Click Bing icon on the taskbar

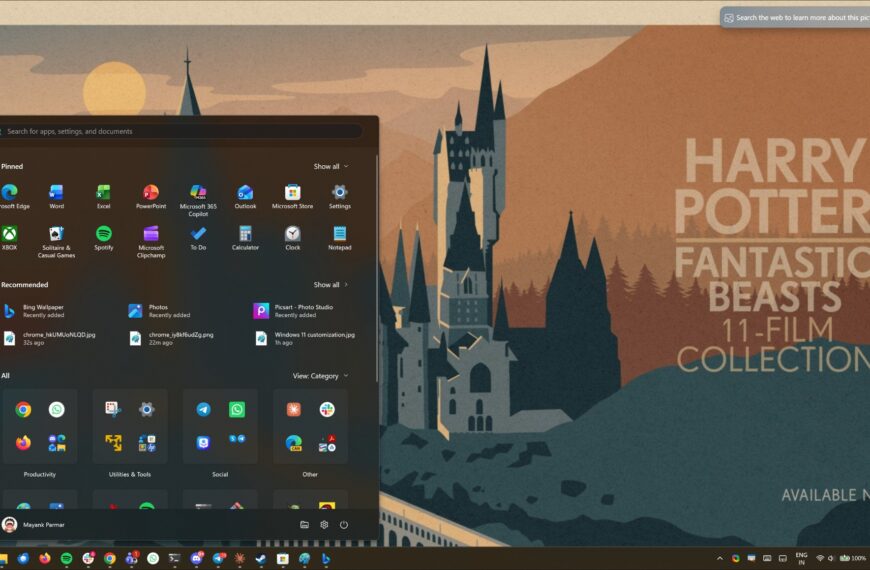[x=326, y=558]
